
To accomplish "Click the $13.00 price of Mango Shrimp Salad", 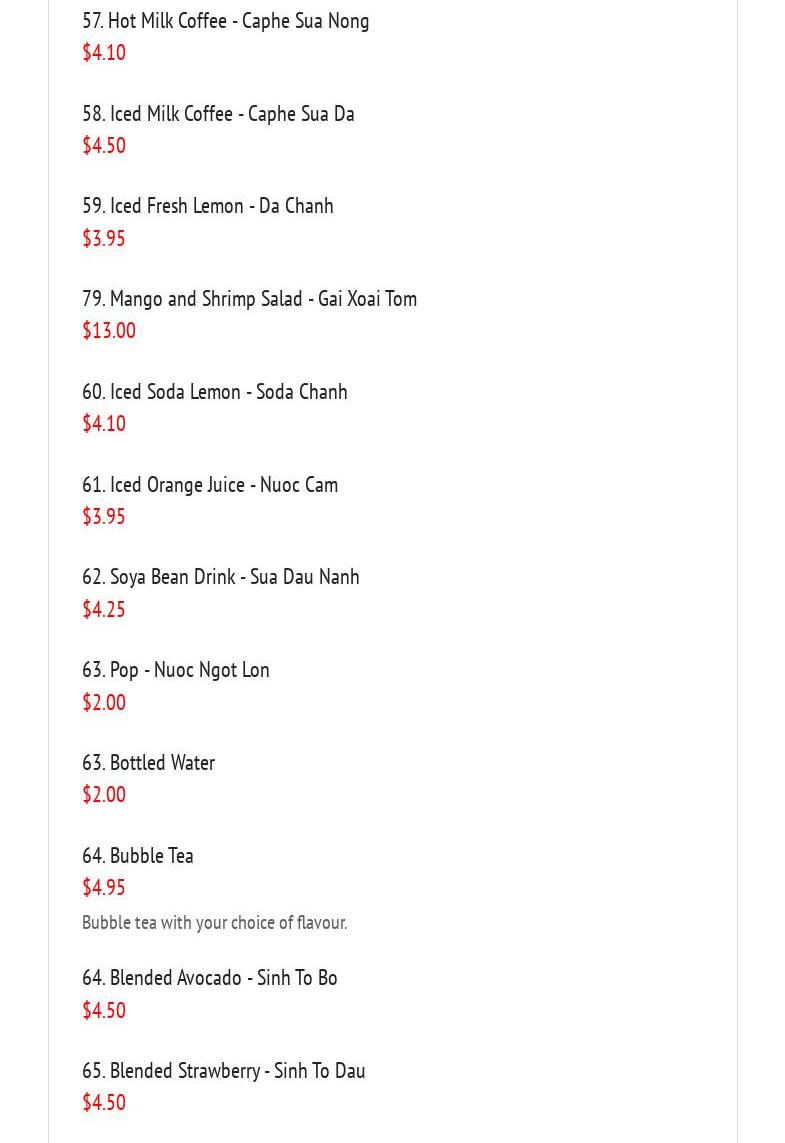I will [x=108, y=331].
